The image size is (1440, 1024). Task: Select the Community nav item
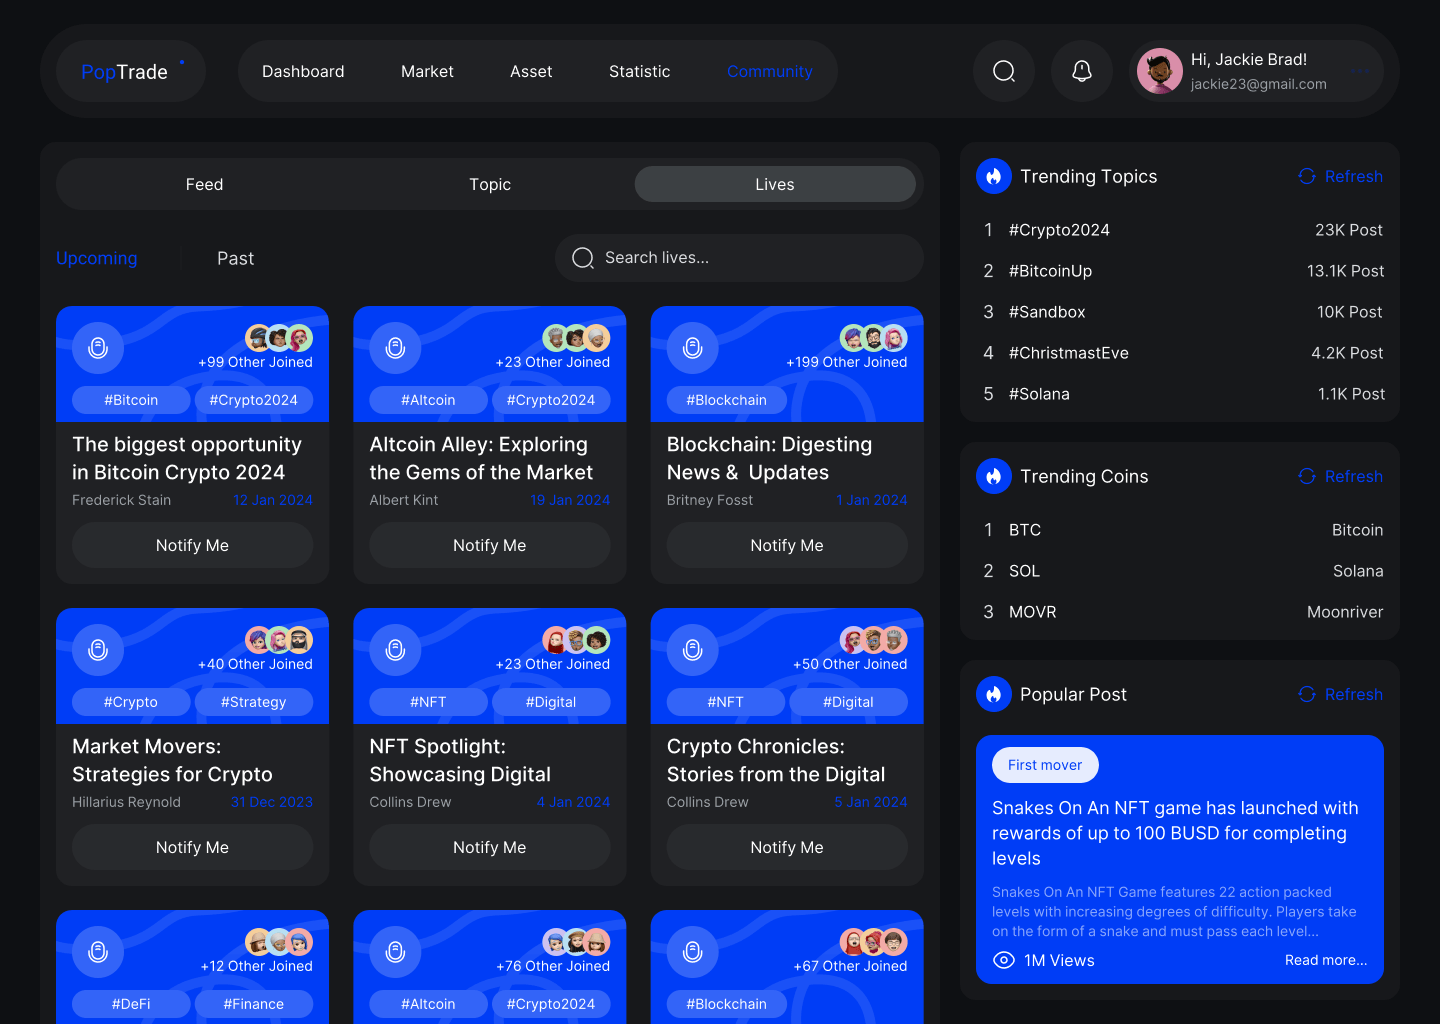[770, 72]
